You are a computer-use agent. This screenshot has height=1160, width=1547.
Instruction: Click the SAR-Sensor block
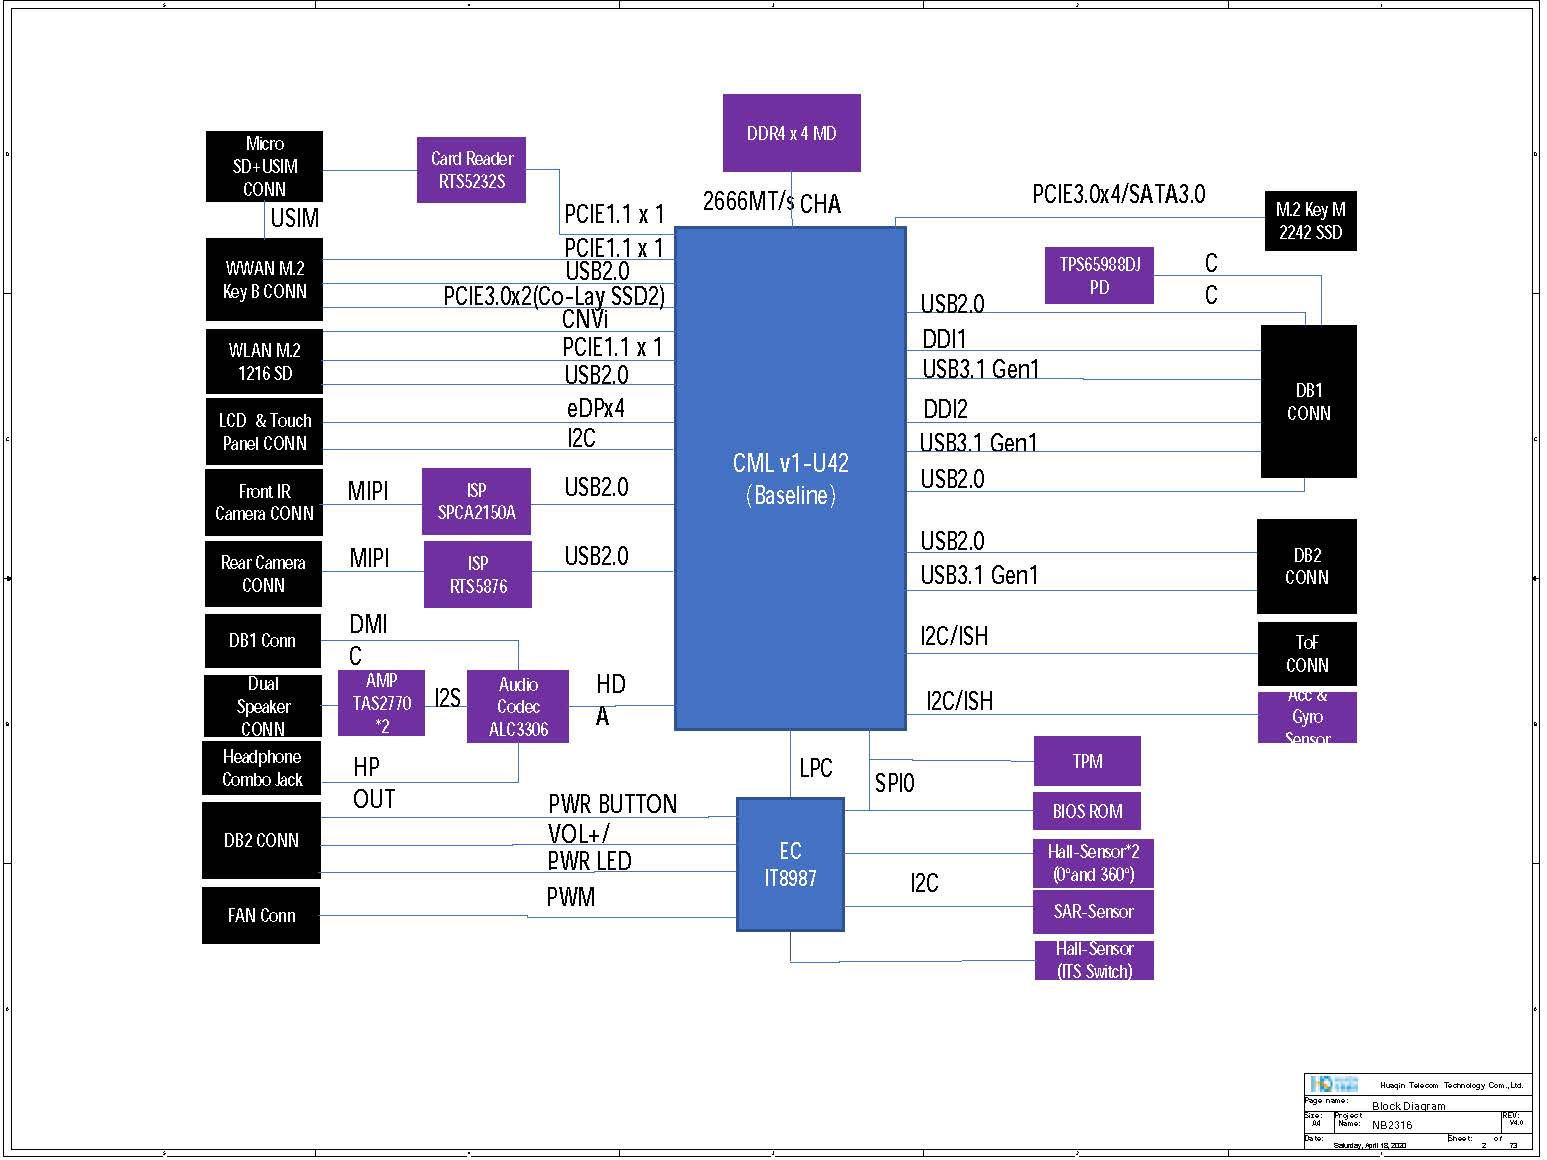(1092, 911)
